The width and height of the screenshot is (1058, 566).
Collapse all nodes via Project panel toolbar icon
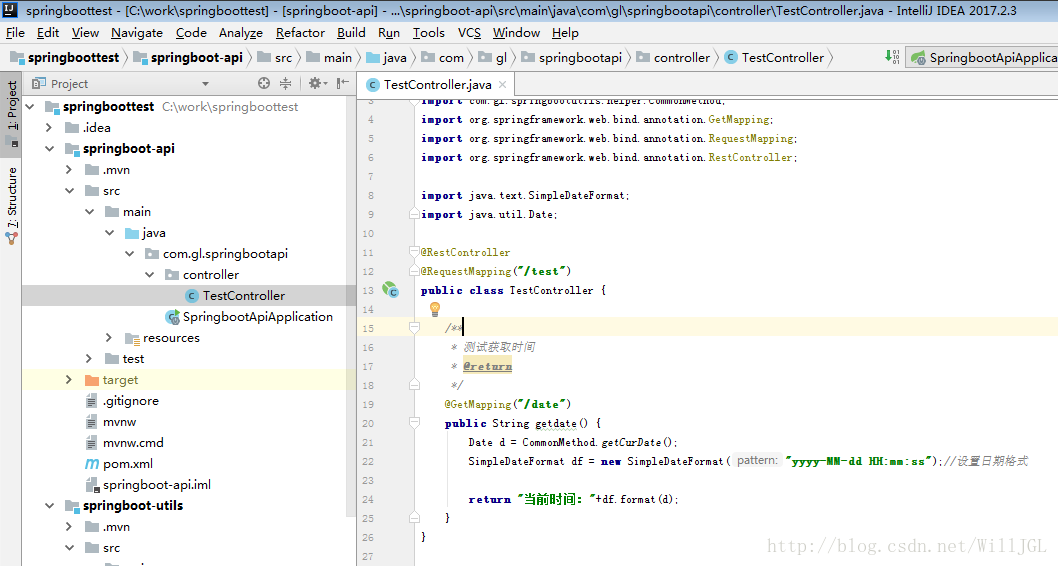[x=286, y=84]
